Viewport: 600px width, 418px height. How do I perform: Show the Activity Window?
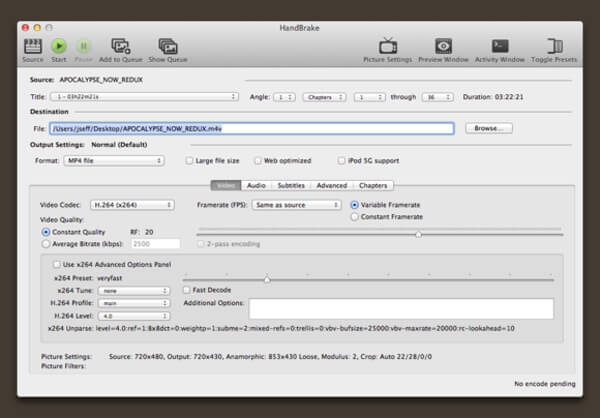[x=500, y=45]
